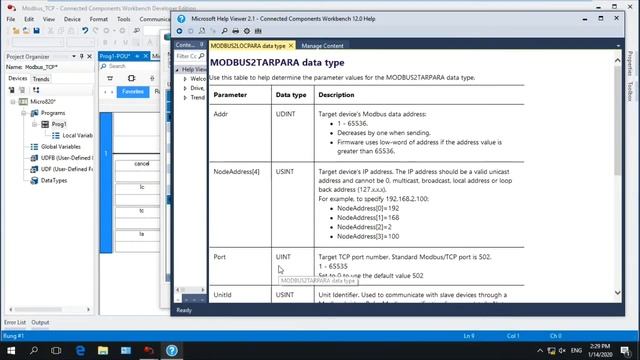Switch to Manage Content tab
The width and height of the screenshot is (640, 360).
[x=322, y=46]
